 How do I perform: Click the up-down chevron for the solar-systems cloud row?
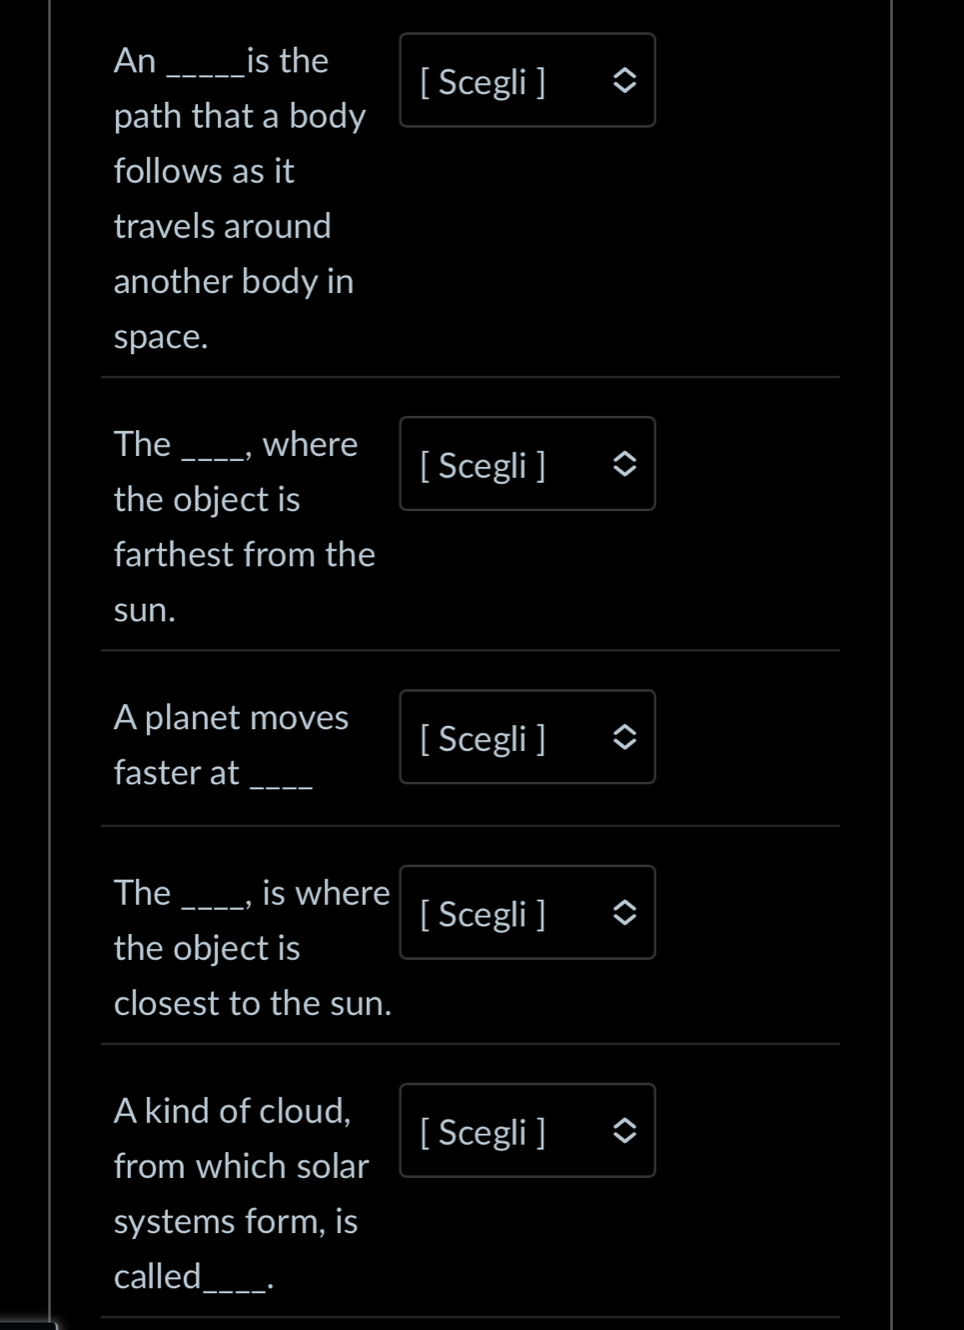[624, 1131]
